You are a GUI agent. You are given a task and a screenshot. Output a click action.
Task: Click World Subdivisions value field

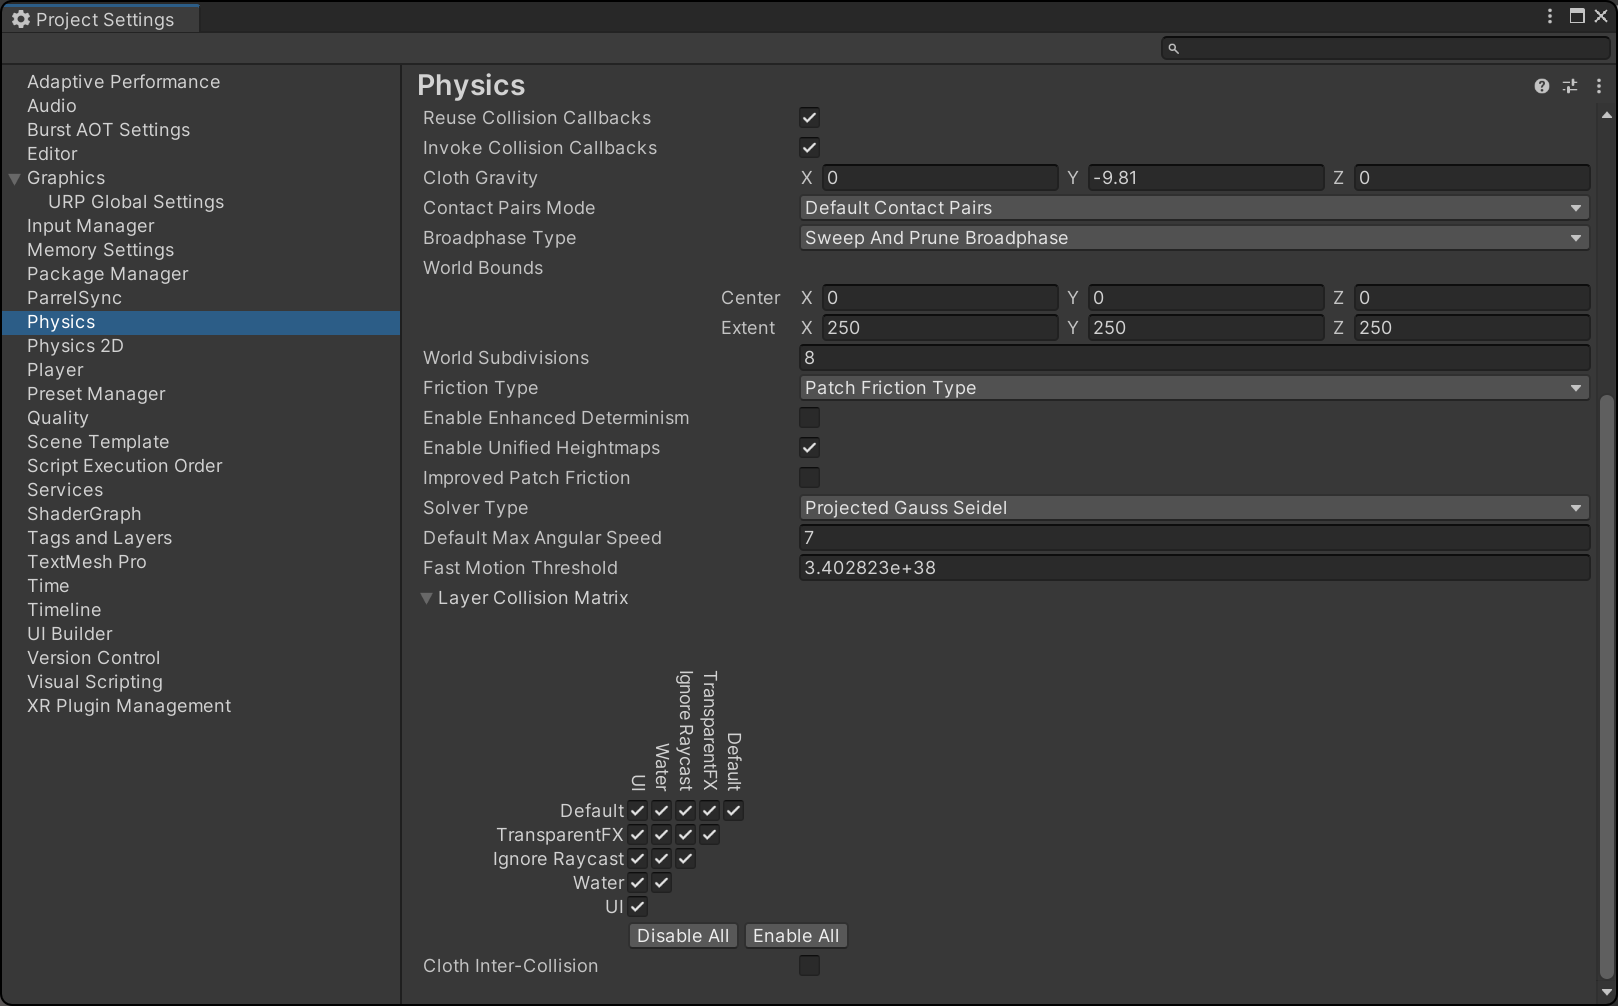(x=1195, y=358)
